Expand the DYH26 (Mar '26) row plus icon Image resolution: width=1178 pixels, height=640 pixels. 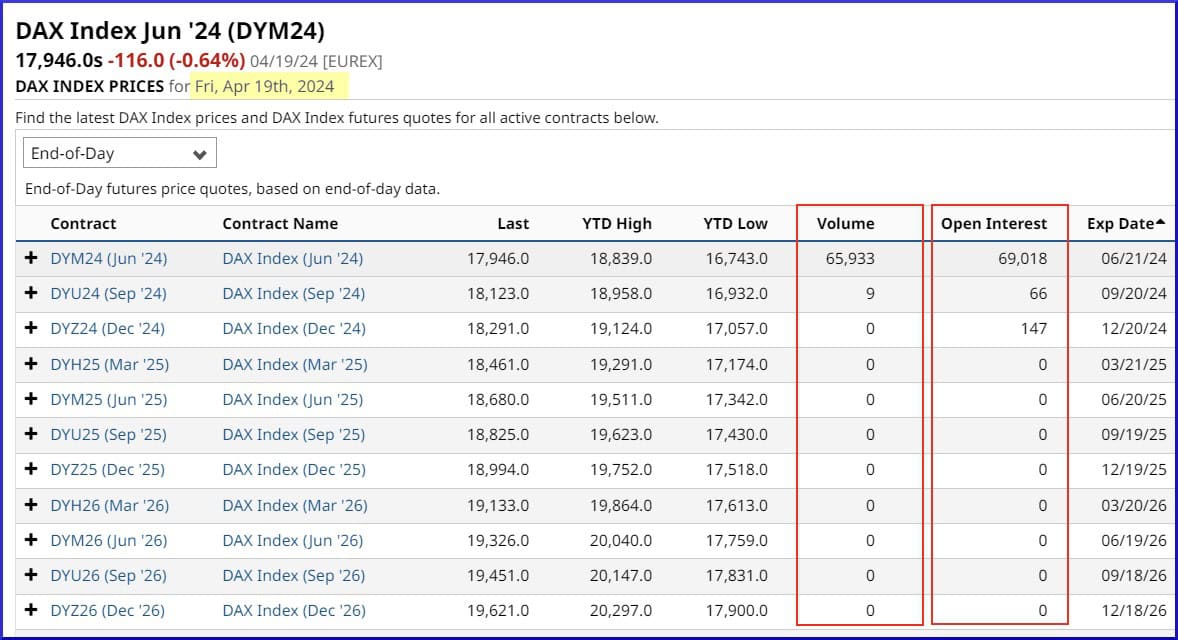(32, 505)
